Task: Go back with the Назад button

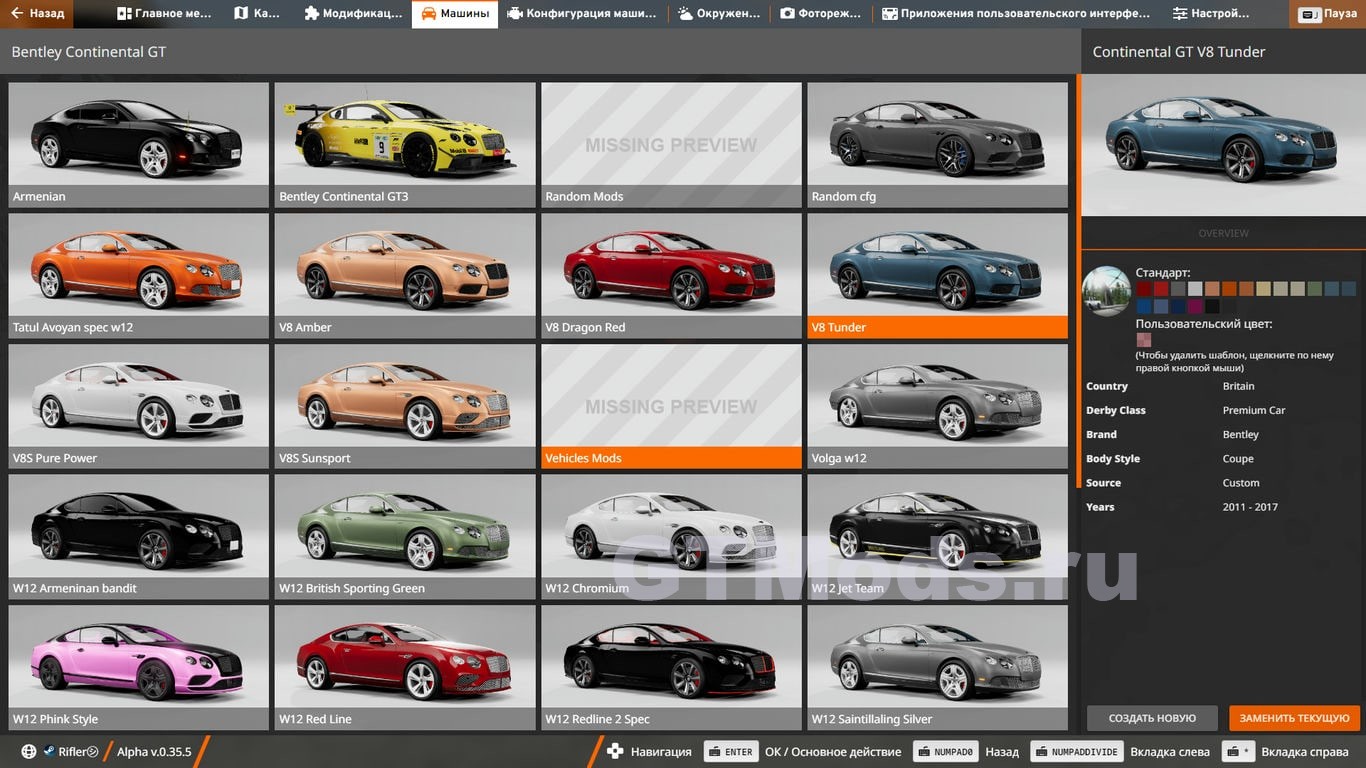Action: [37, 14]
